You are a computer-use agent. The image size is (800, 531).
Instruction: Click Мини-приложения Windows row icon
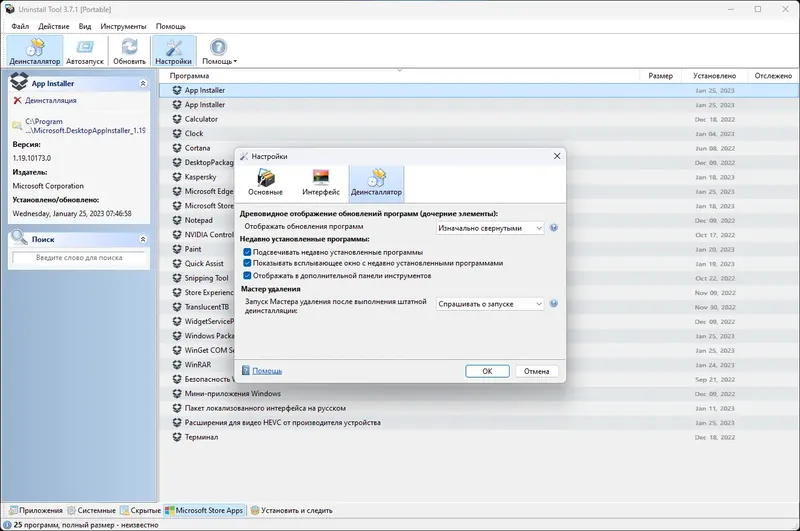[x=177, y=394]
